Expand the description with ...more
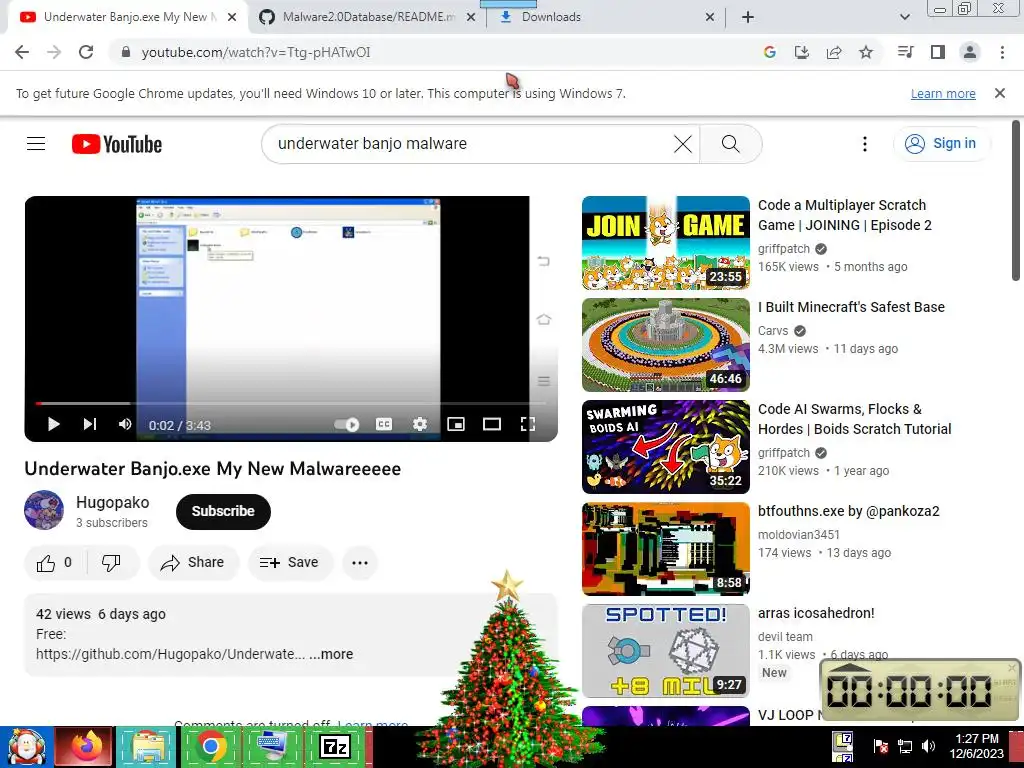The image size is (1024, 768). pyautogui.click(x=331, y=654)
